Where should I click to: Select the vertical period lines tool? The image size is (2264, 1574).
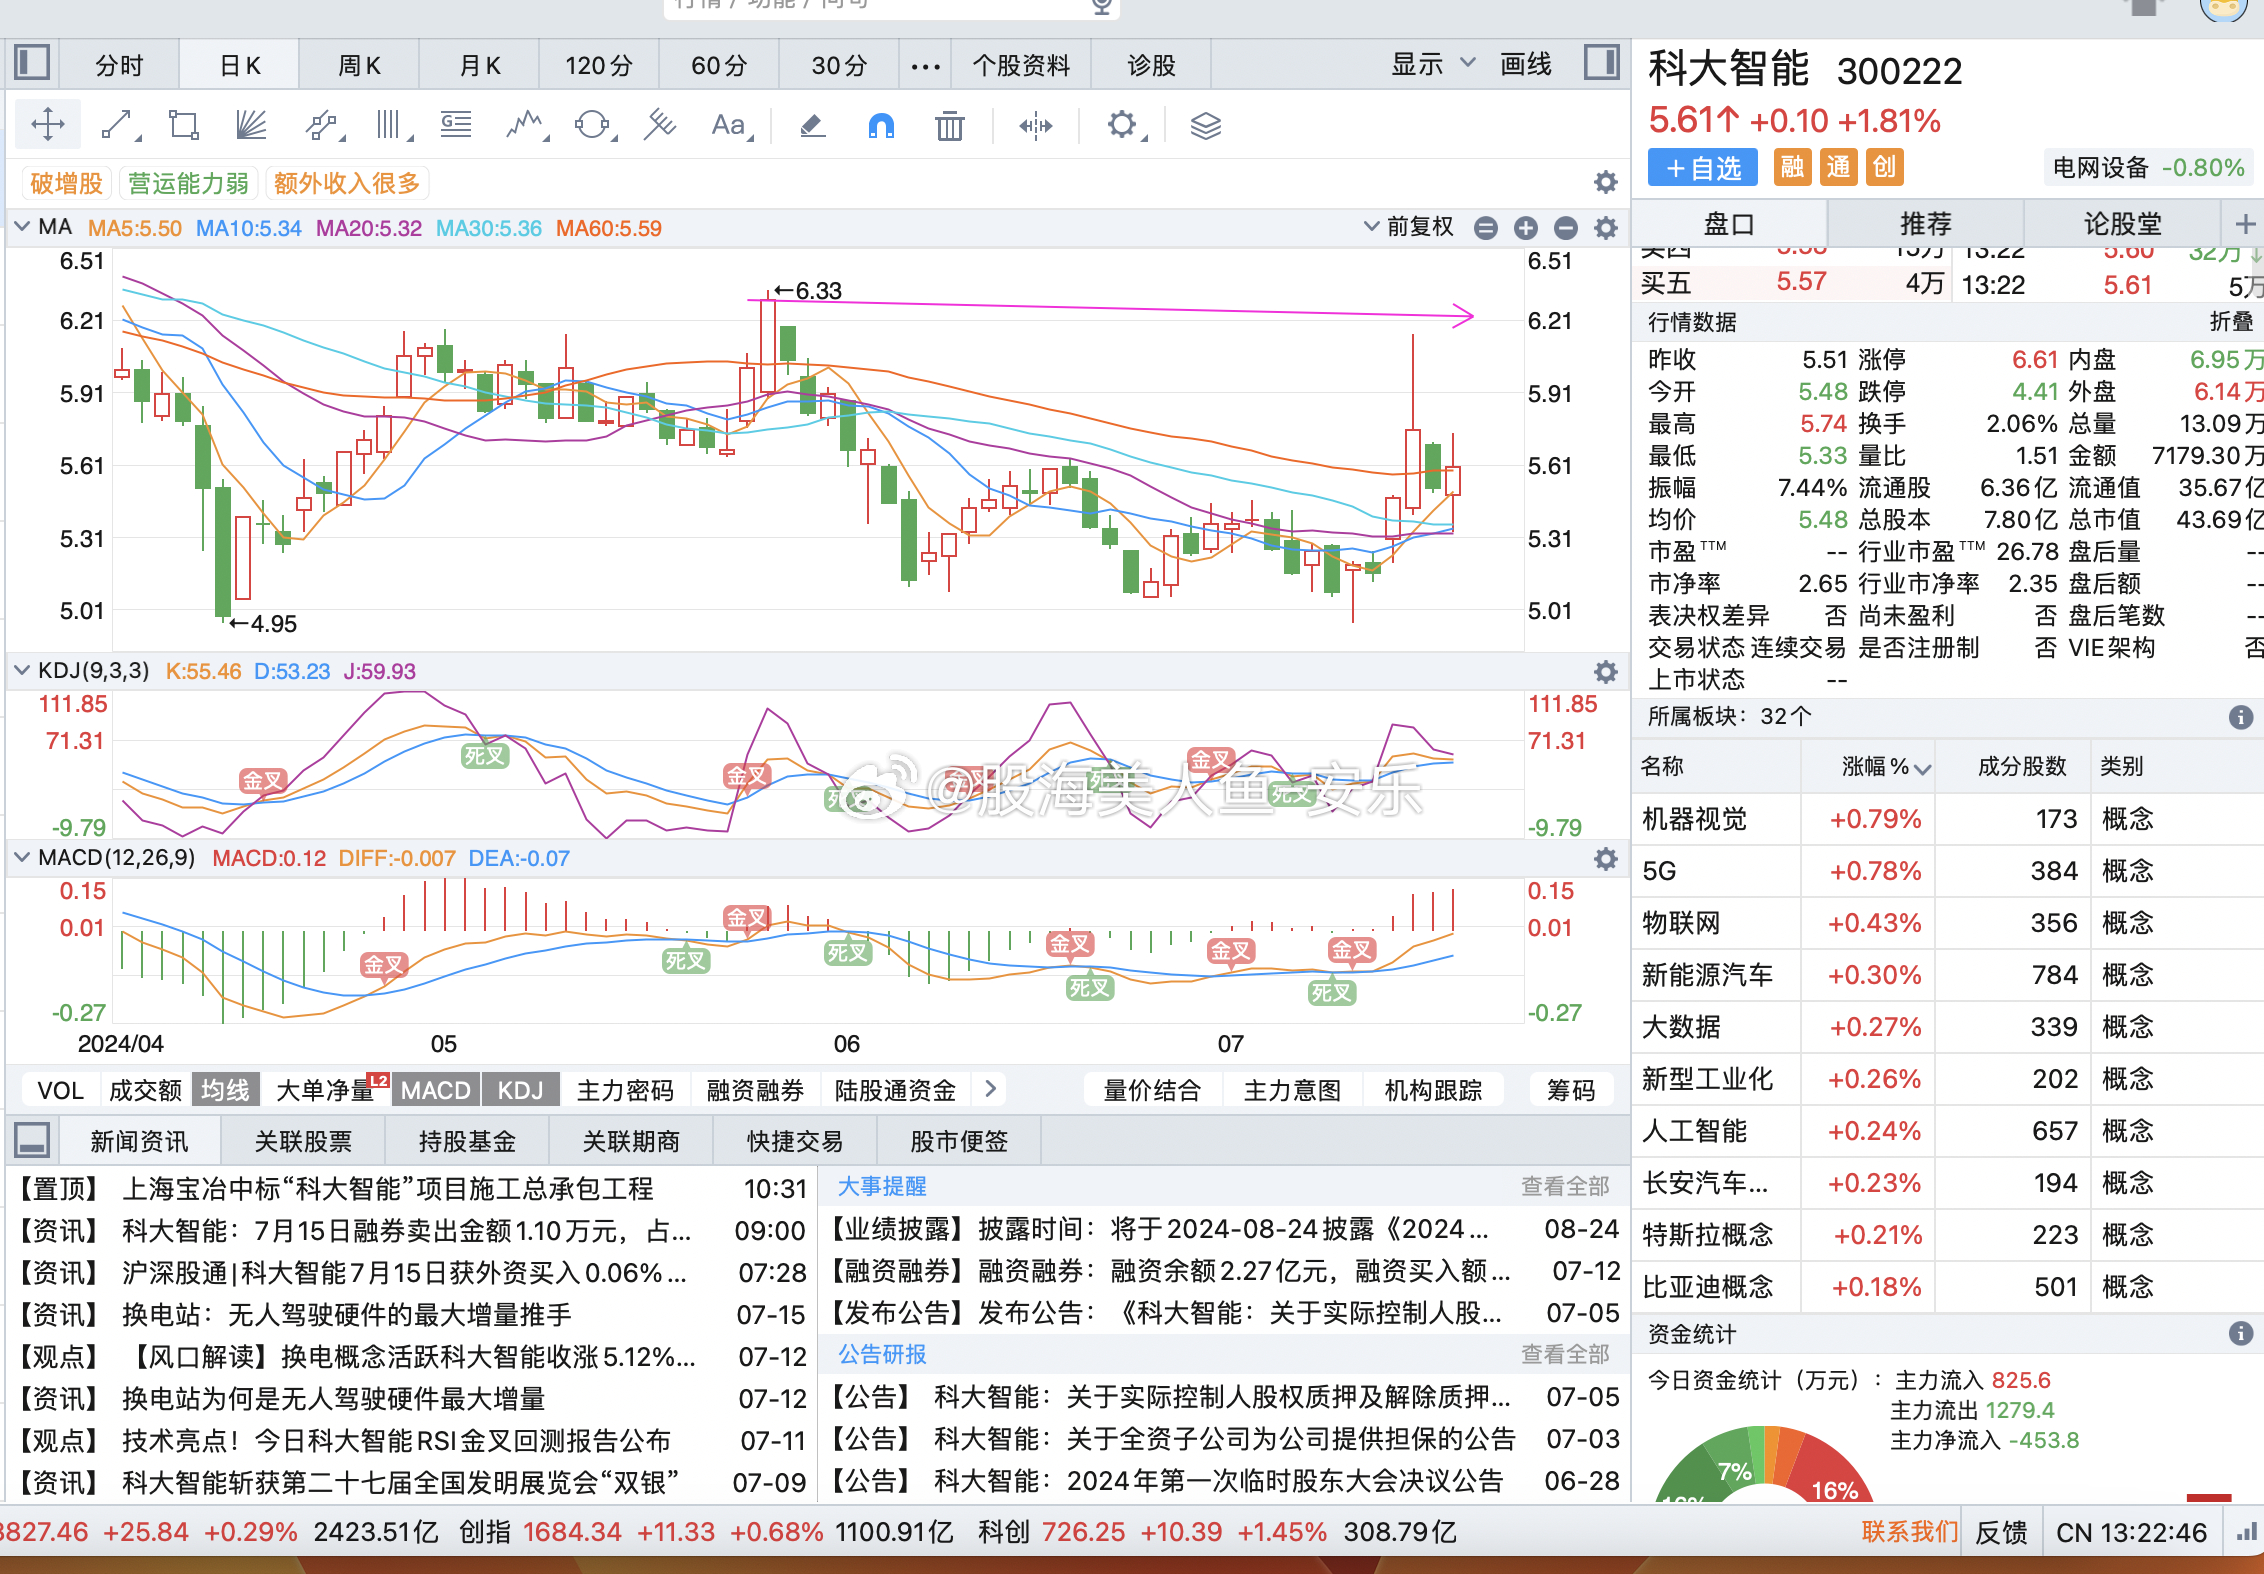click(391, 125)
